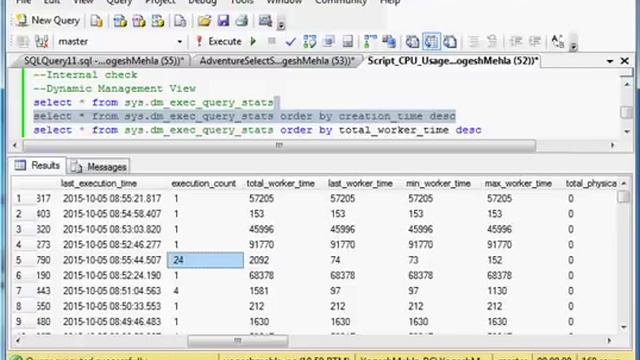This screenshot has height=360, width=640.
Task: Toggle the highlighted Results to Grid button
Action: point(431,42)
